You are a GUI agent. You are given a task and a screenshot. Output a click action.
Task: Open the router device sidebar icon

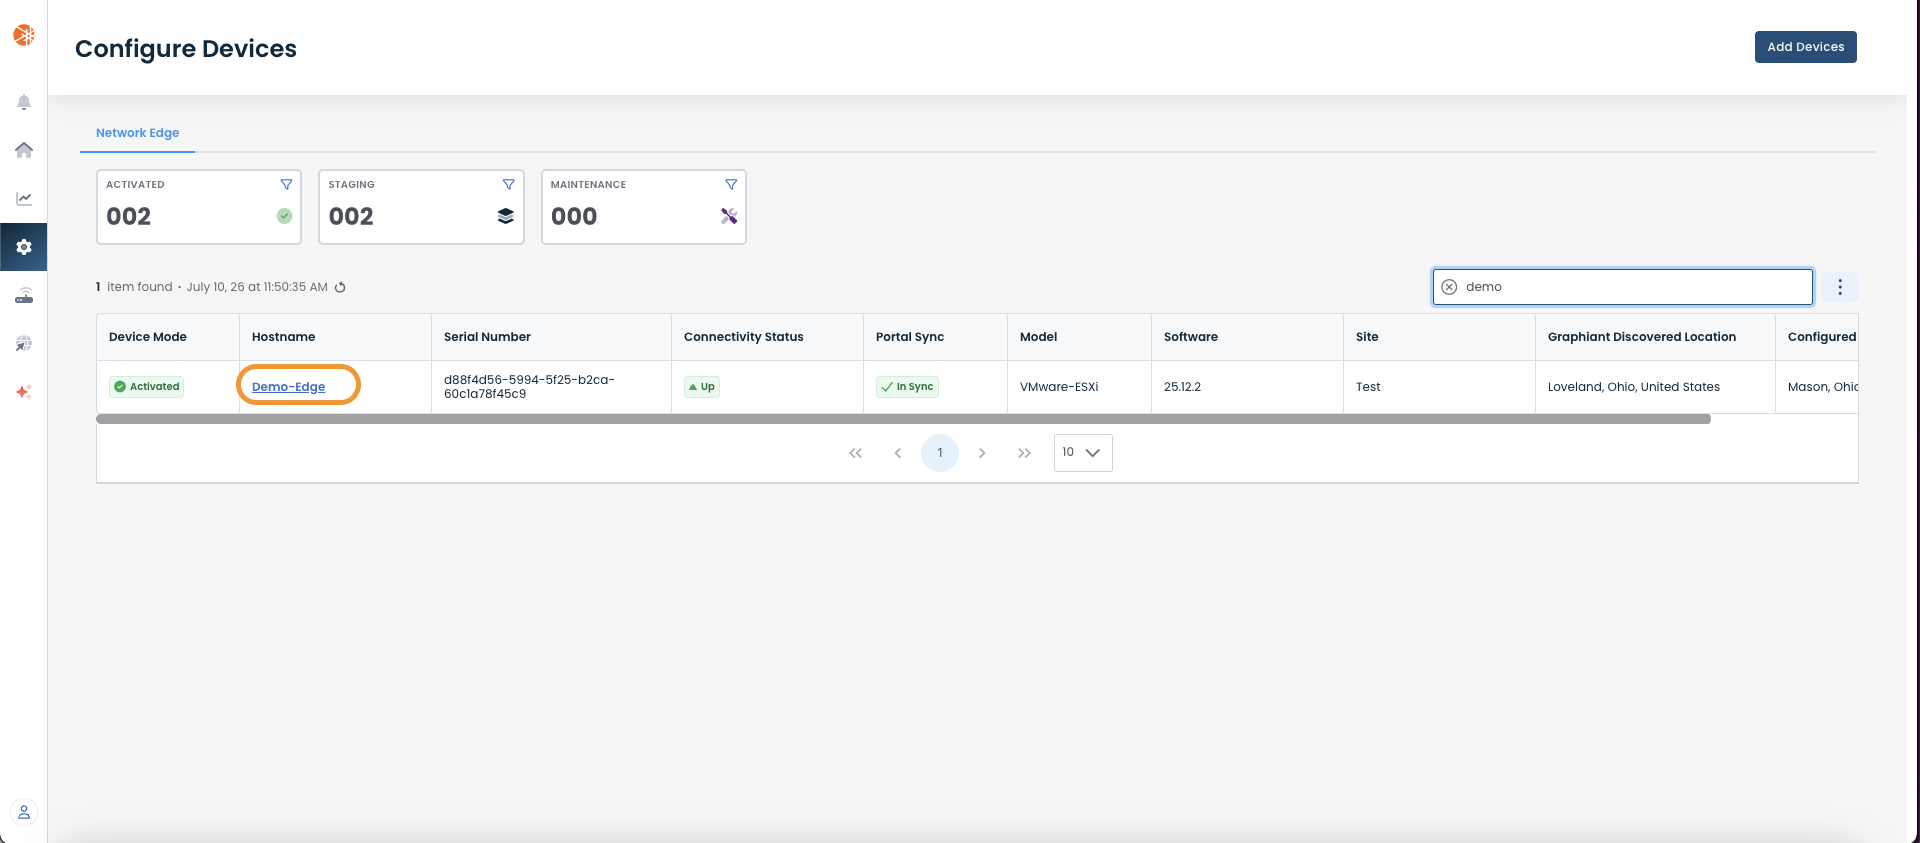[x=24, y=295]
